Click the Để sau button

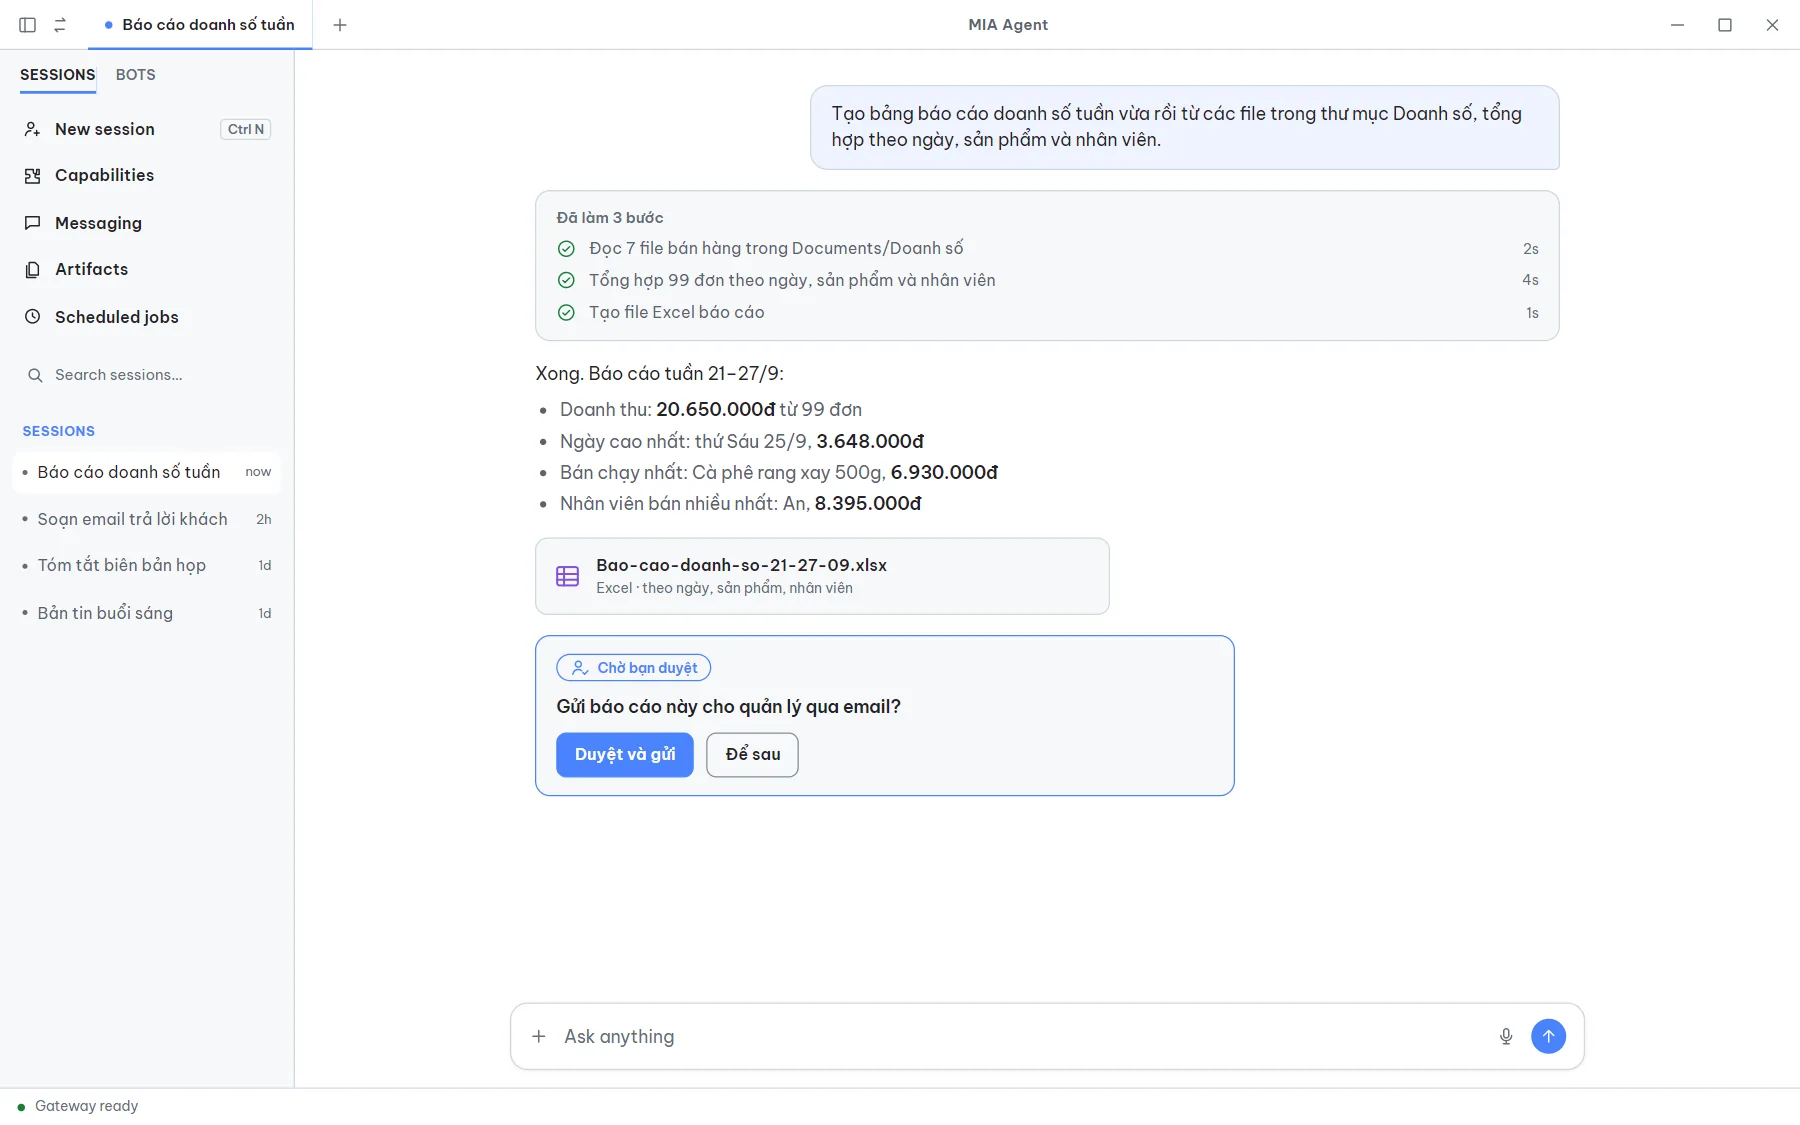752,755
